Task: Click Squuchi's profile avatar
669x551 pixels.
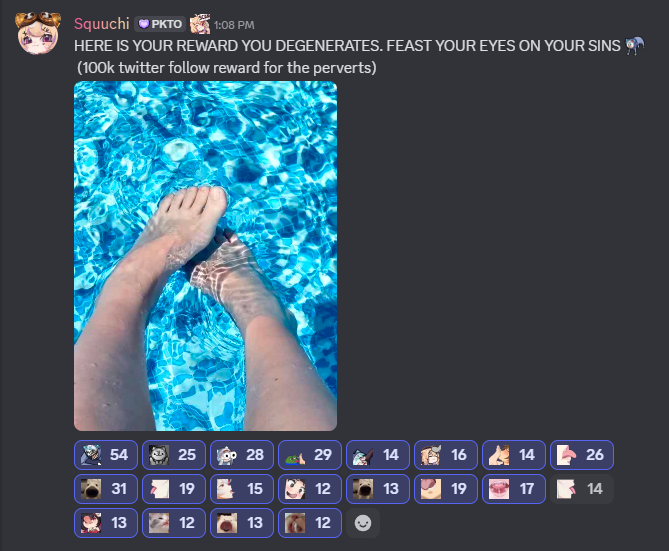Action: point(38,33)
